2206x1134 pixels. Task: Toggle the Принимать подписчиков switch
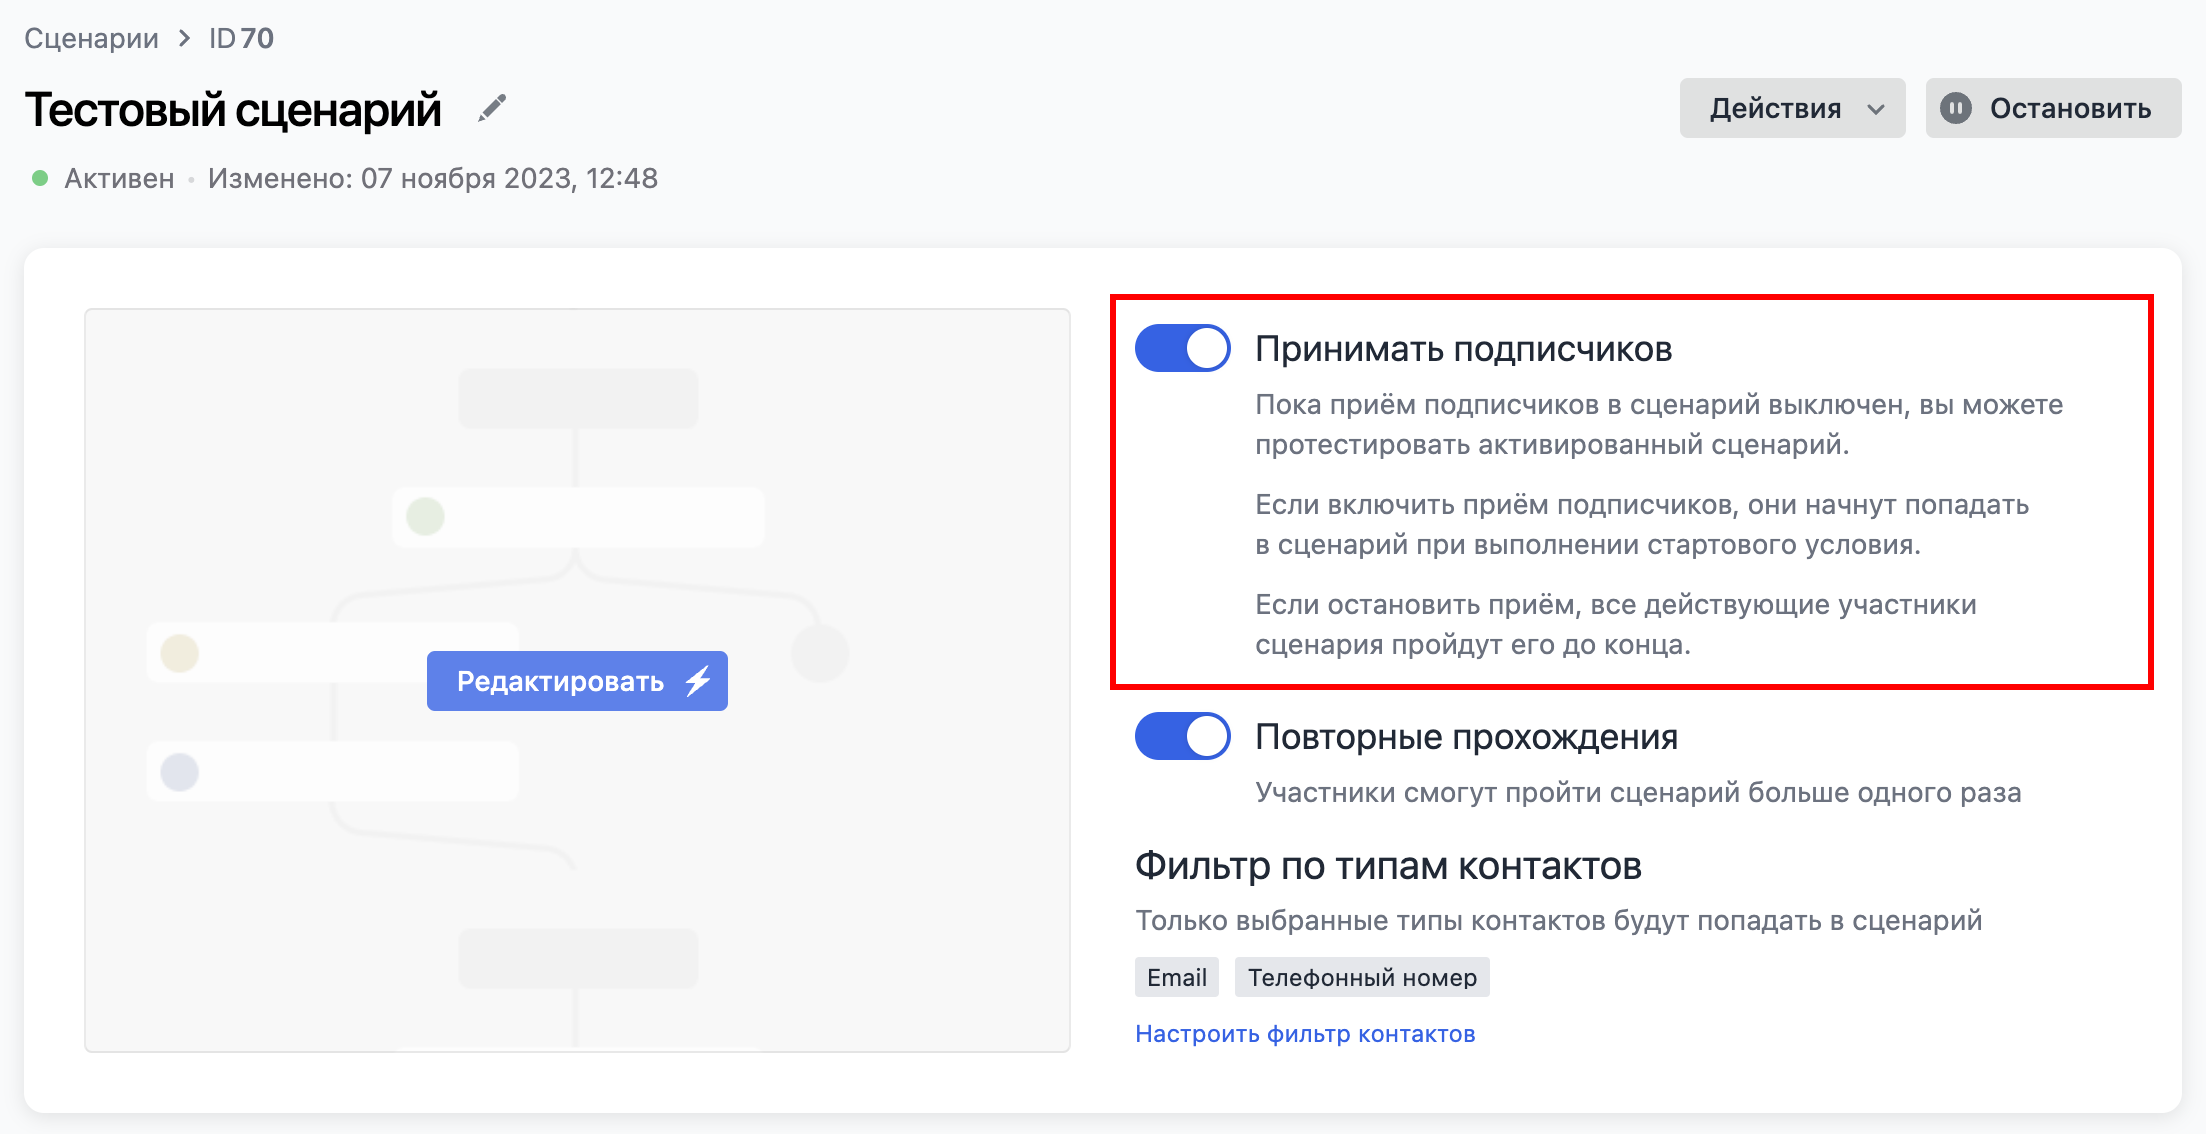(1182, 348)
